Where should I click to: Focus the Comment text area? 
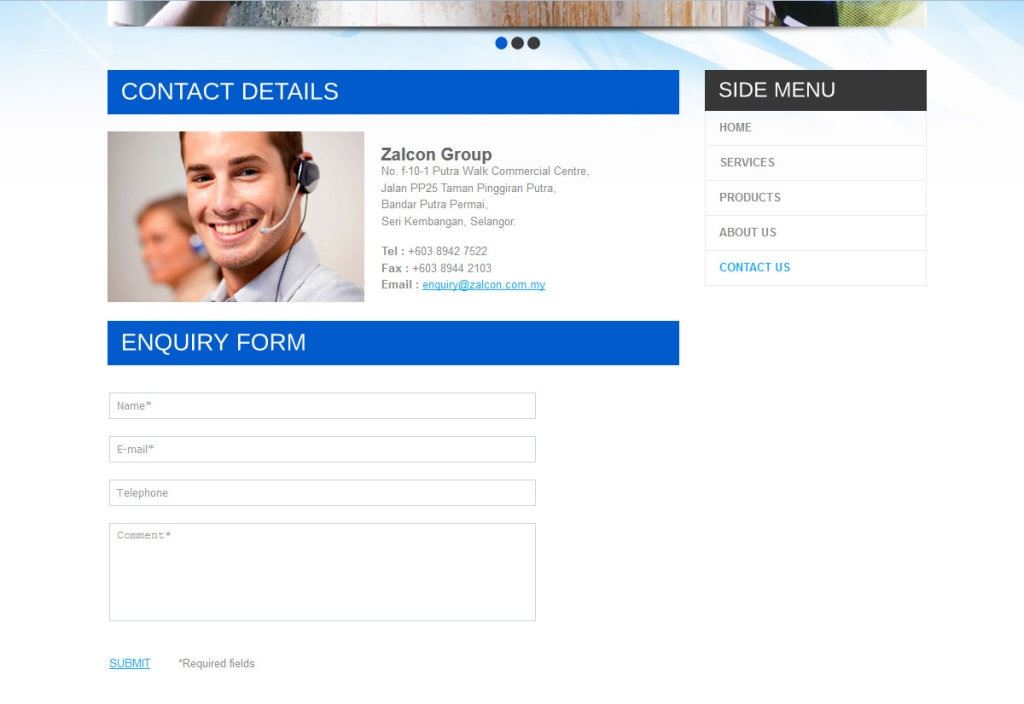pos(322,572)
